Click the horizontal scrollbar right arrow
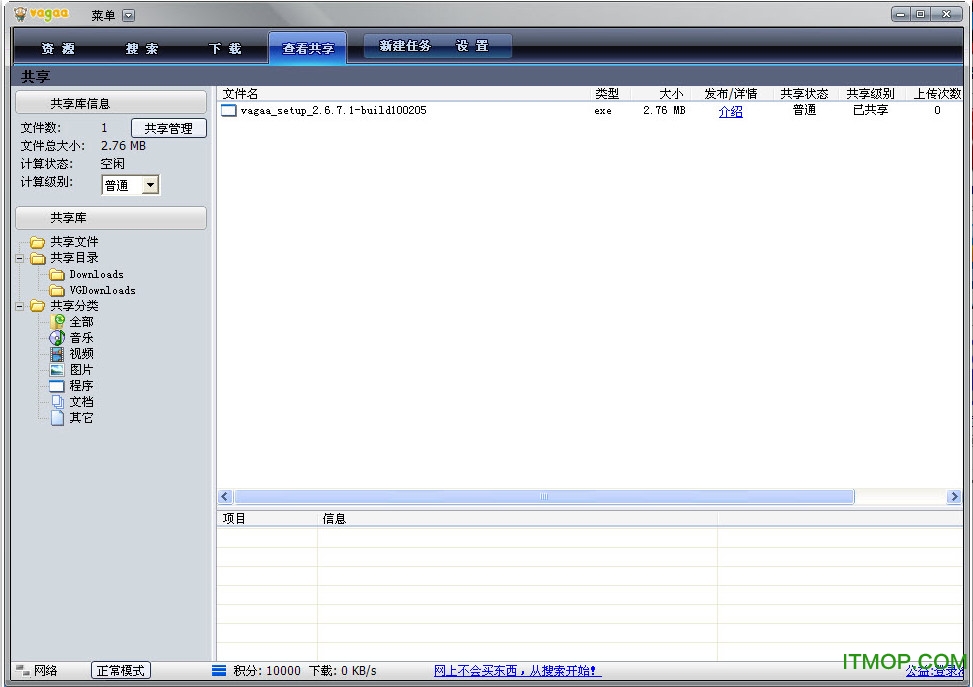The height and width of the screenshot is (687, 973). (x=954, y=496)
